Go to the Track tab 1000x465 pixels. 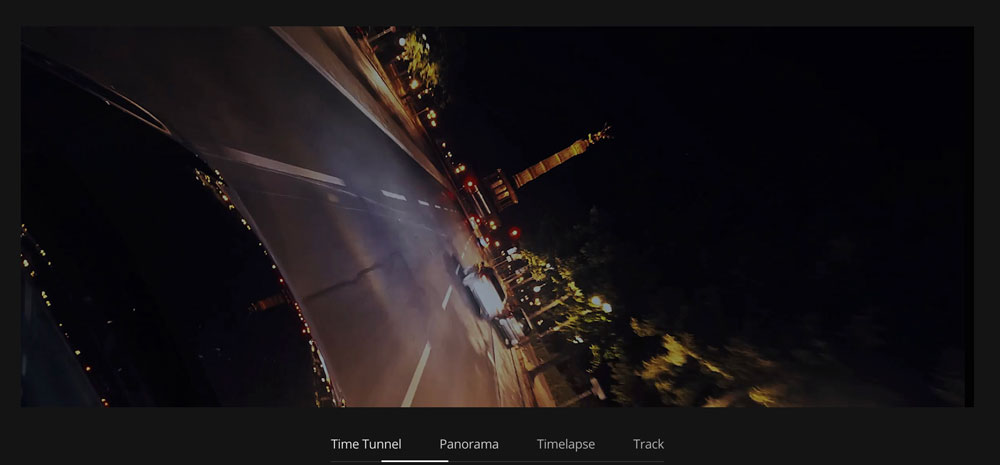point(648,444)
